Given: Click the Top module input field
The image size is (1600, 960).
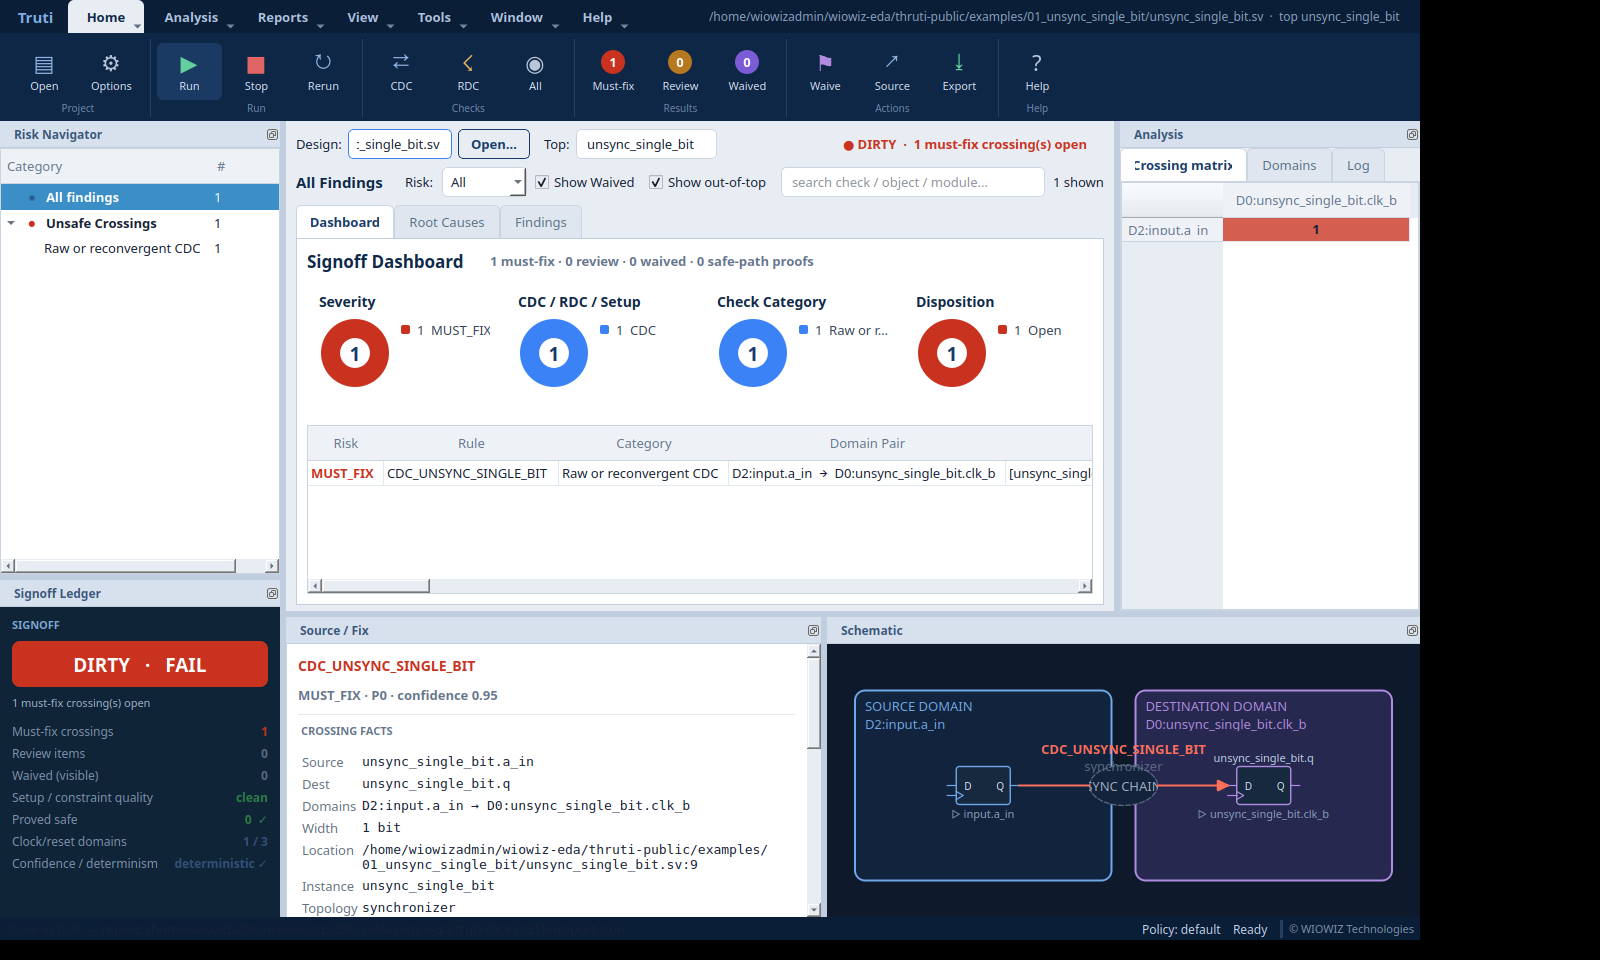Looking at the screenshot, I should (646, 144).
